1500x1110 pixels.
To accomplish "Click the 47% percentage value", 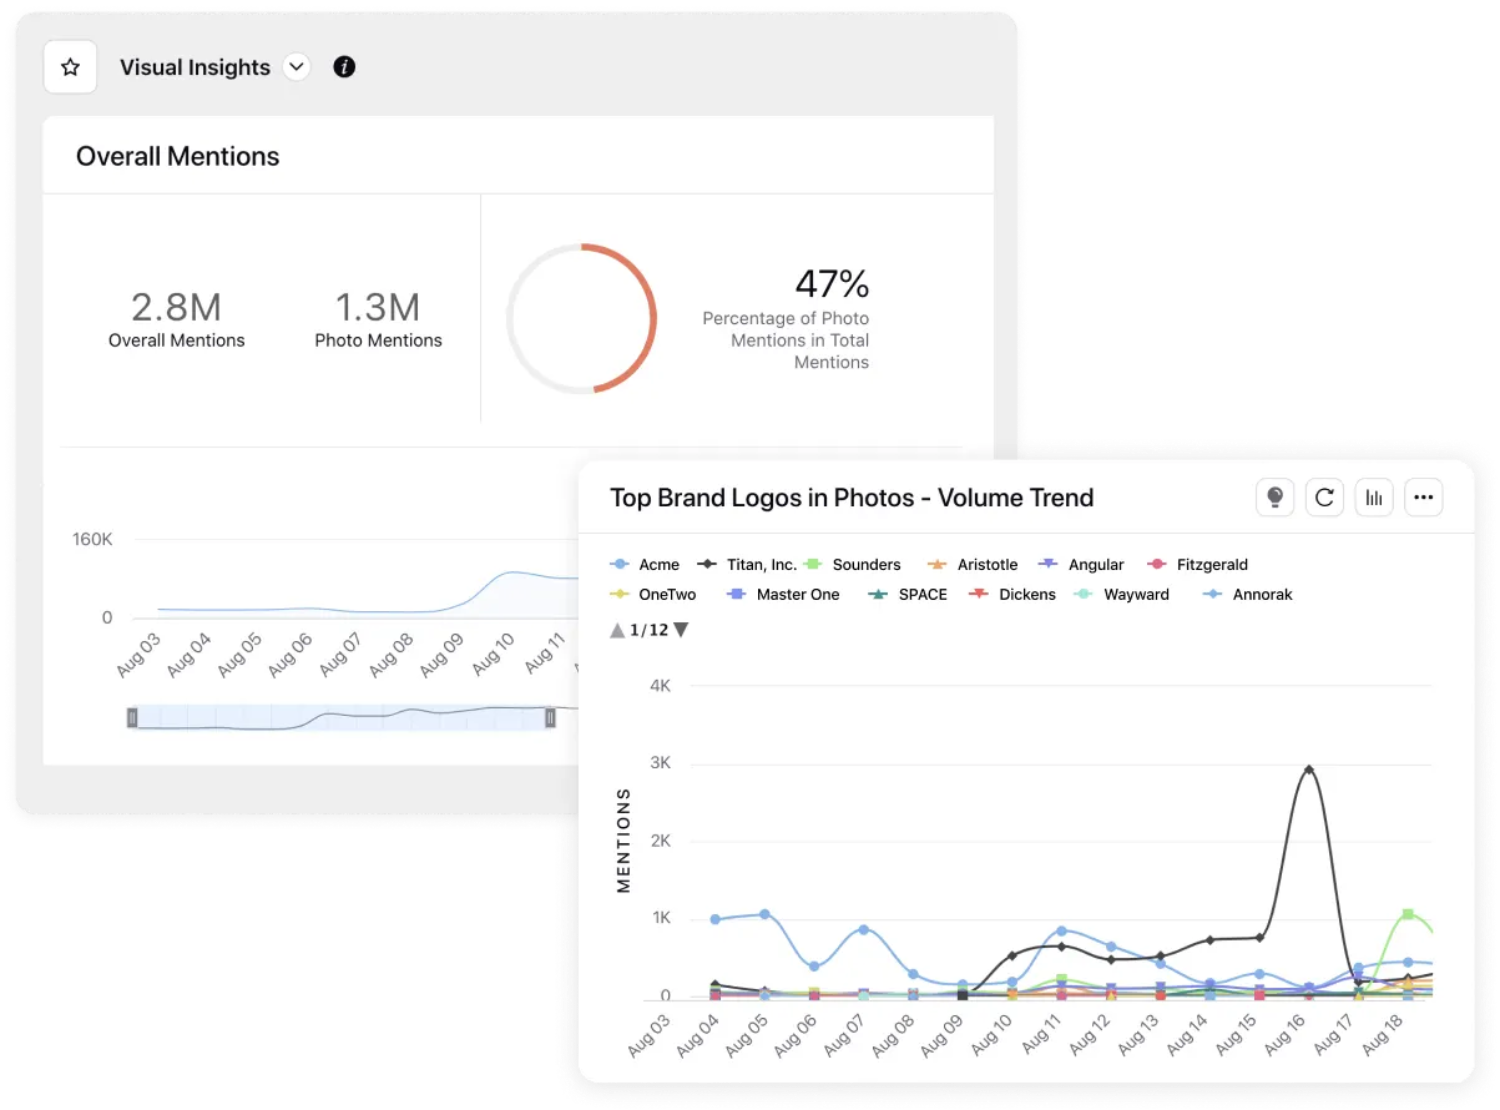I will (832, 284).
